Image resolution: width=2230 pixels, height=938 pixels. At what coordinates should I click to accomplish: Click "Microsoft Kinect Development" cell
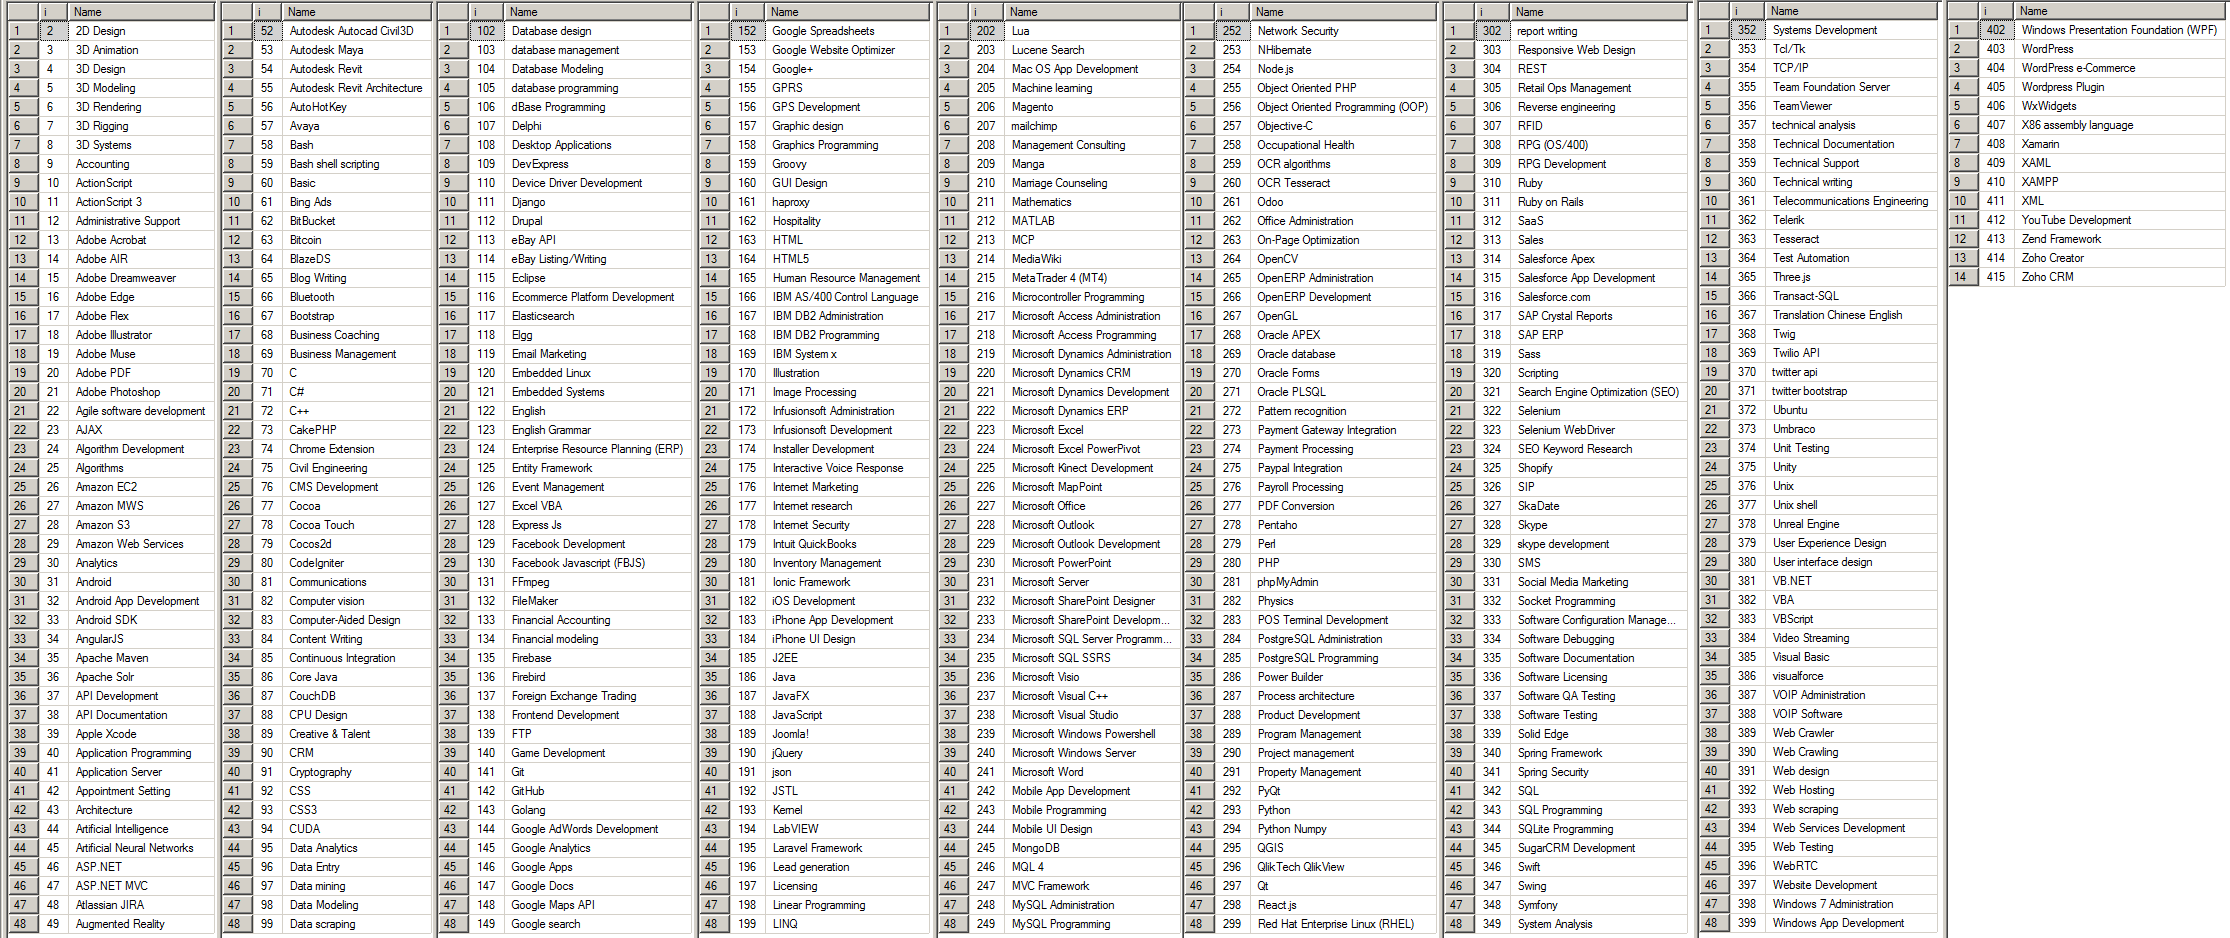[1091, 468]
